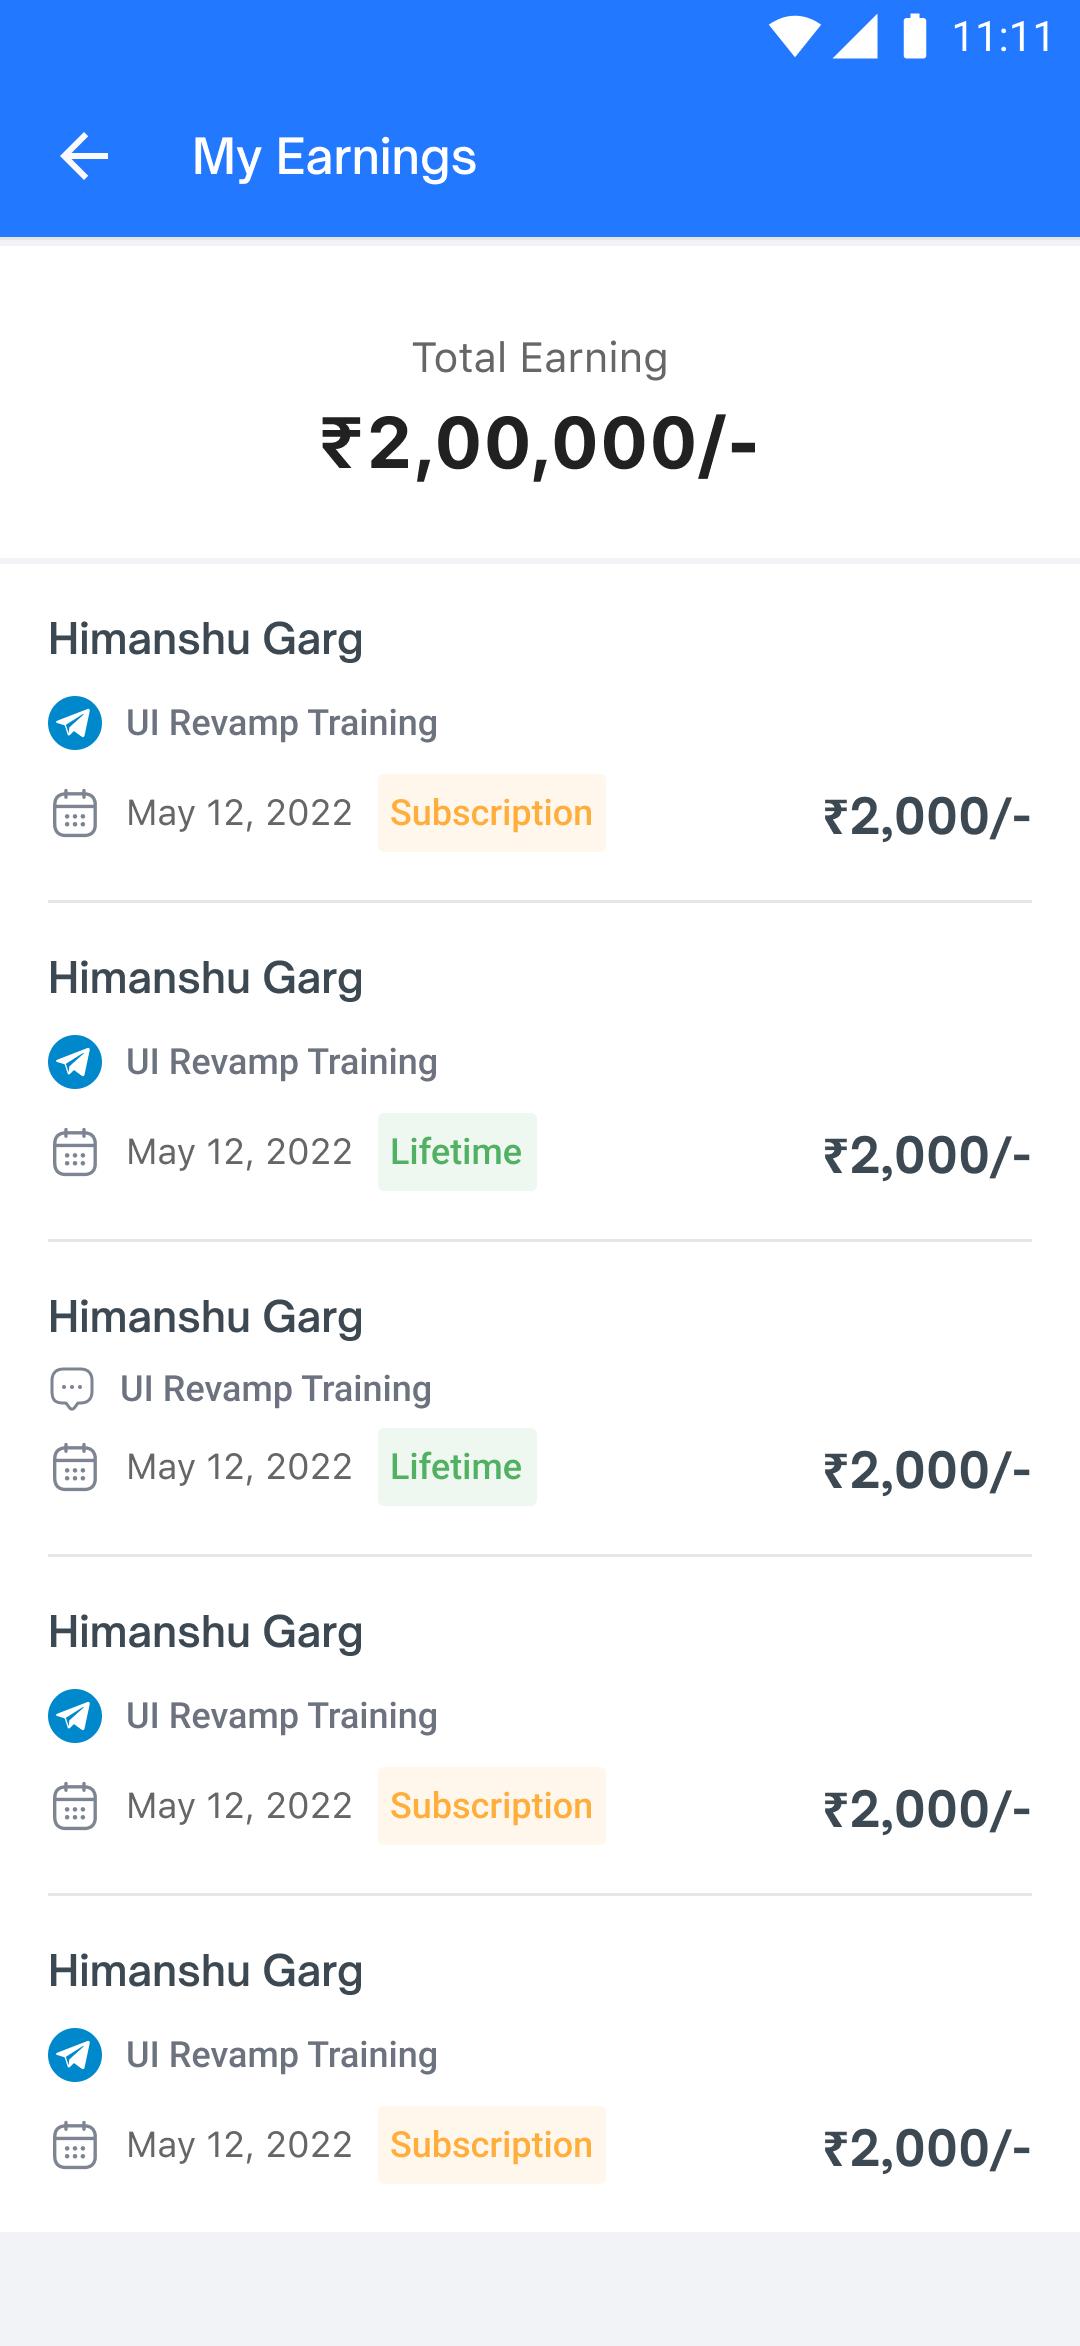This screenshot has height=2346, width=1080.
Task: Go back using the arrow icon
Action: [84, 157]
